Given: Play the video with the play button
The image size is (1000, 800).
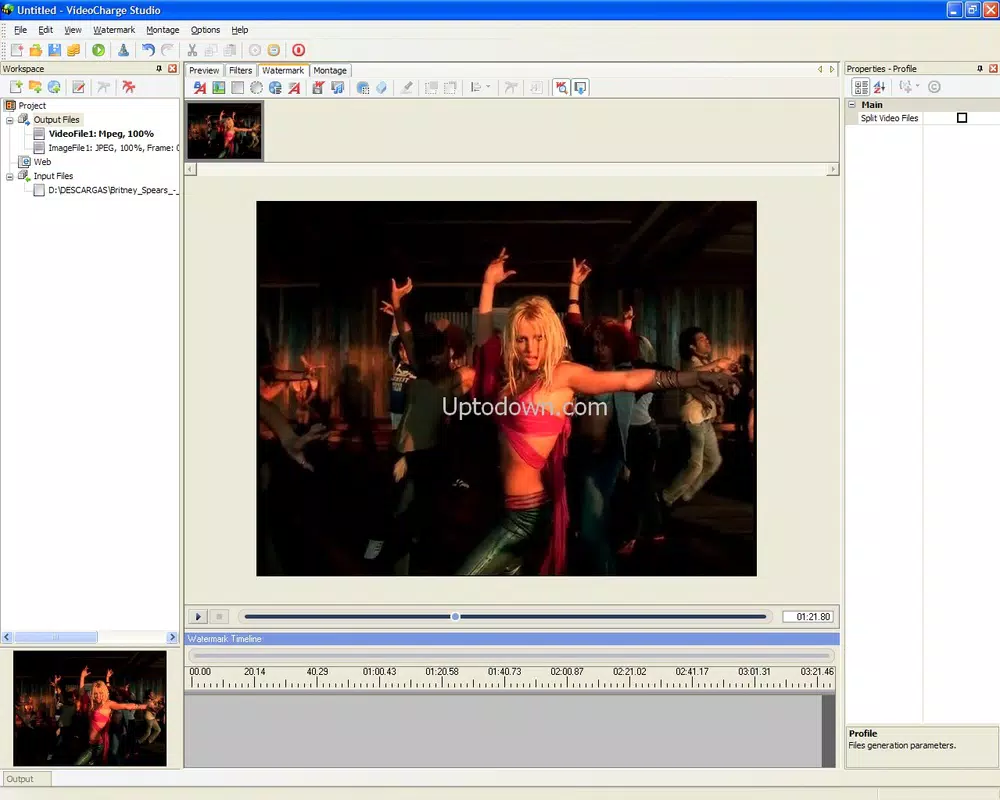Looking at the screenshot, I should 198,617.
